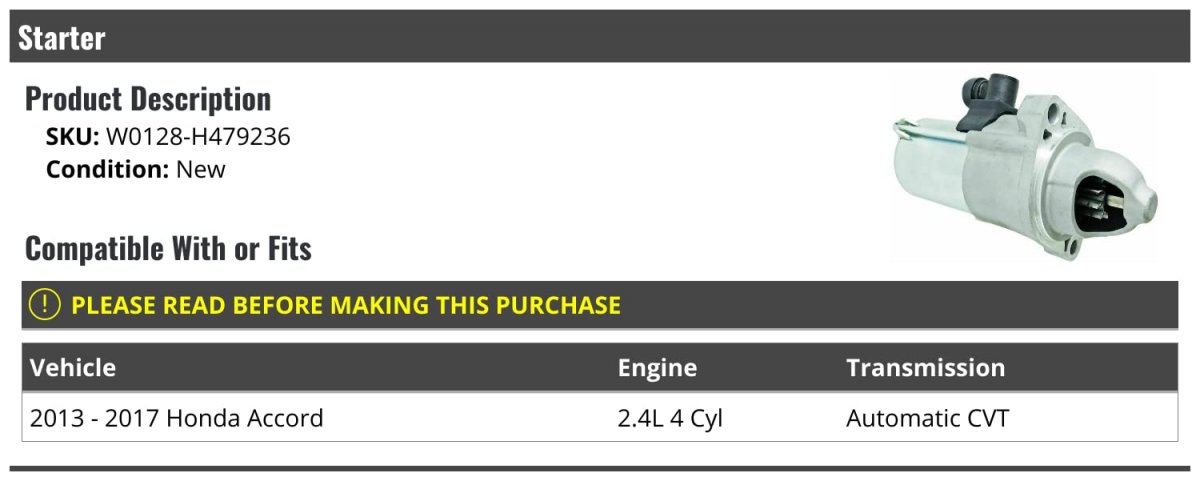Click the Engine column header
Screen dimensions: 1200x481
(657, 368)
